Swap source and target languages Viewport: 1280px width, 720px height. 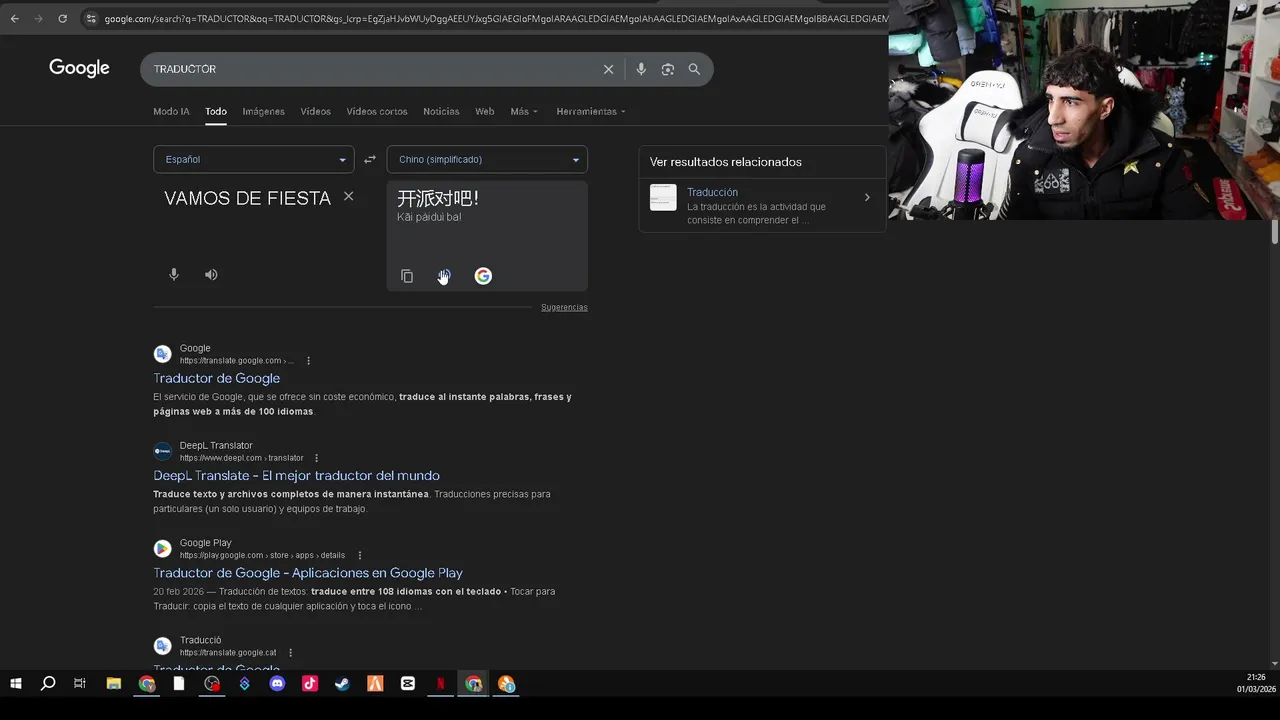coord(370,160)
